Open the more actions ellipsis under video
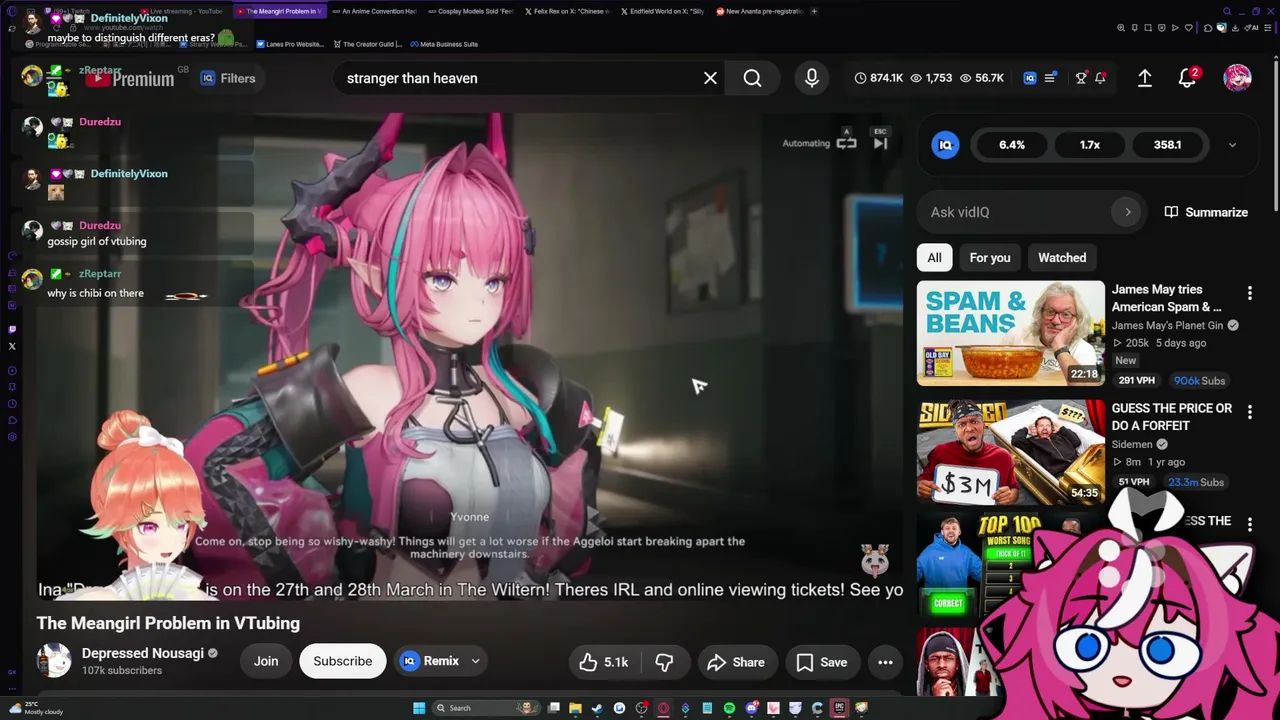Viewport: 1280px width, 720px height. (x=885, y=662)
